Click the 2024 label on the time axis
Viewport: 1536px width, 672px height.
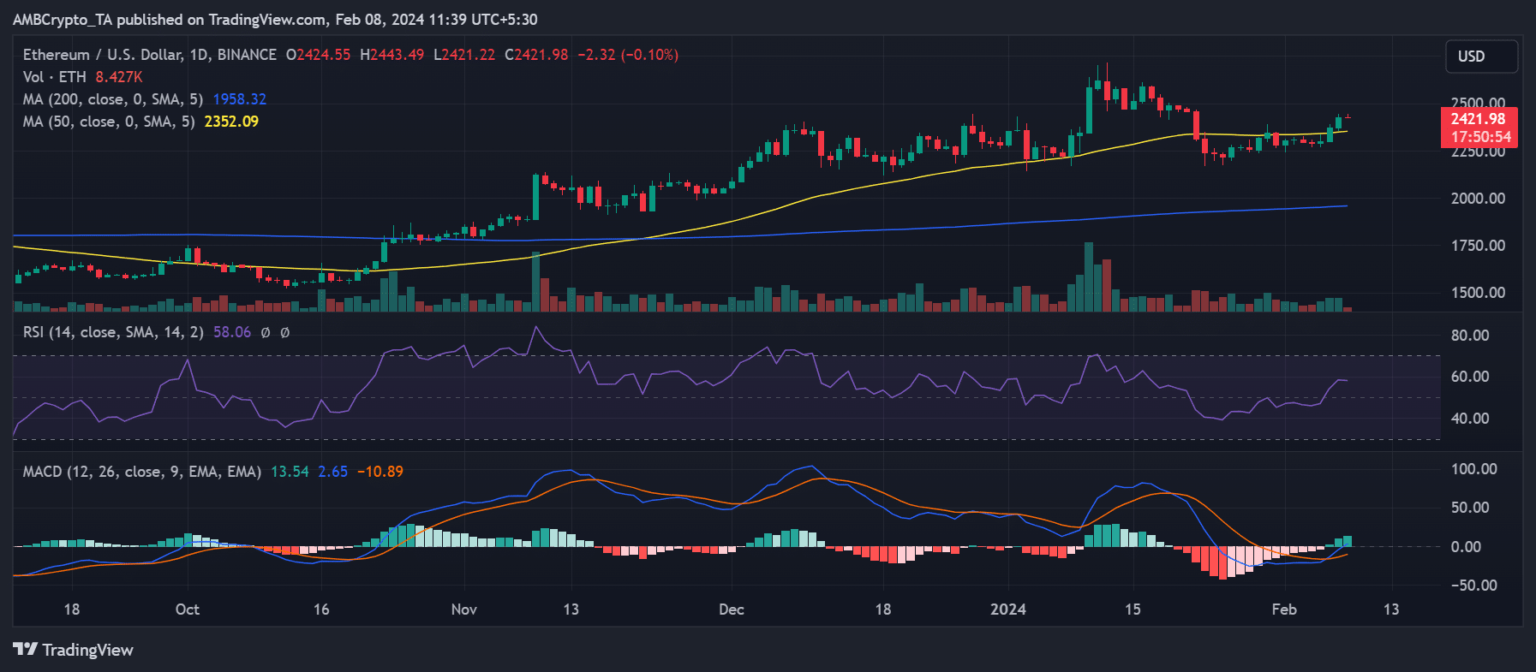(x=1008, y=609)
